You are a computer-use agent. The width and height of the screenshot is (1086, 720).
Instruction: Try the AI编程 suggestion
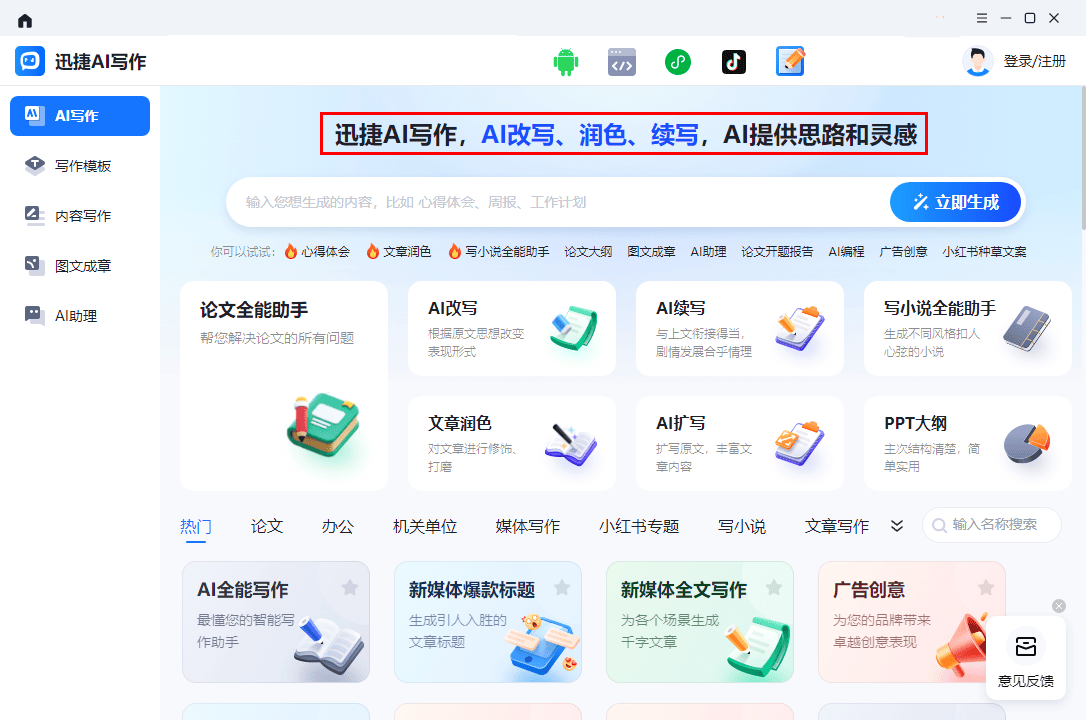click(846, 251)
